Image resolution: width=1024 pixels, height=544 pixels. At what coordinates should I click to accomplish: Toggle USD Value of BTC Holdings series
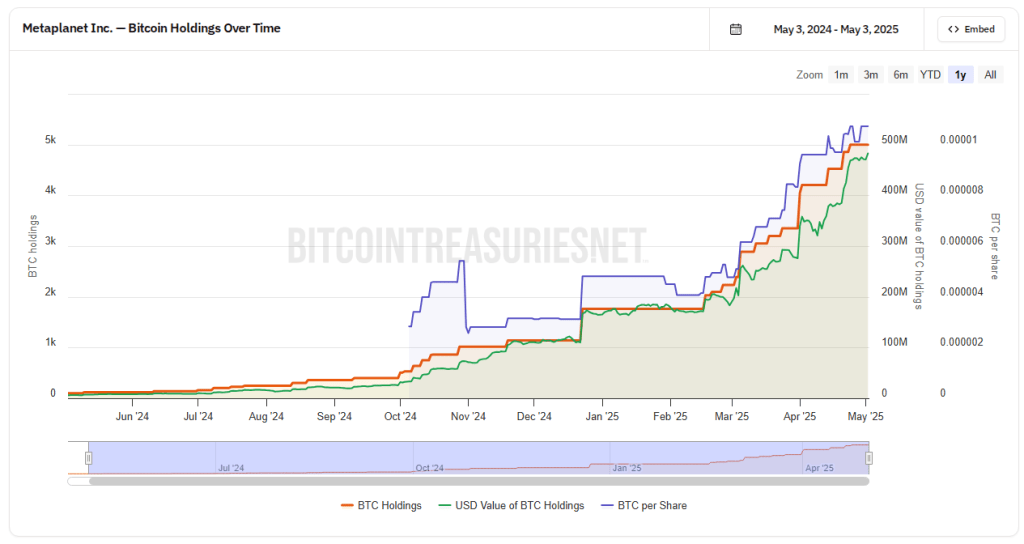511,505
